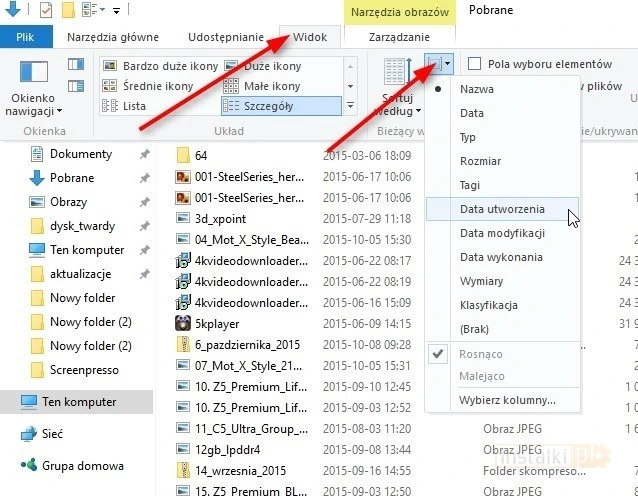Click the Okienko nawigacji pane icon
This screenshot has width=638, height=496.
[x=35, y=71]
